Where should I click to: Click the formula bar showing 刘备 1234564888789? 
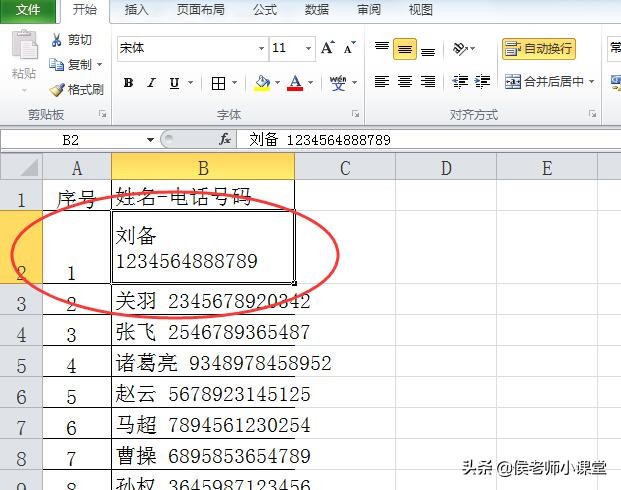(429, 140)
